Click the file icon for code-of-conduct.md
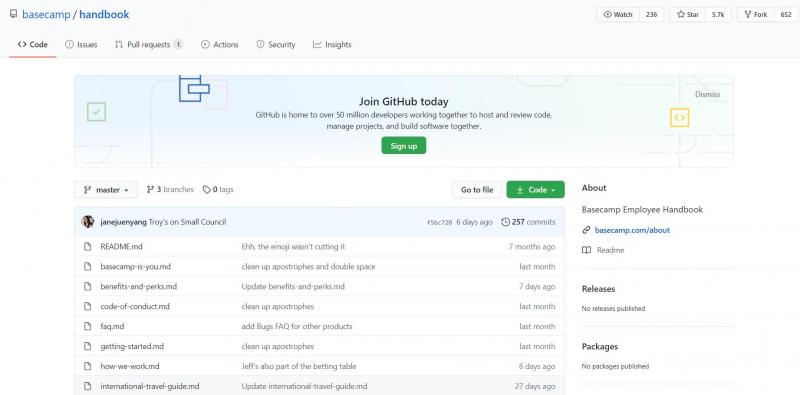 coord(88,306)
